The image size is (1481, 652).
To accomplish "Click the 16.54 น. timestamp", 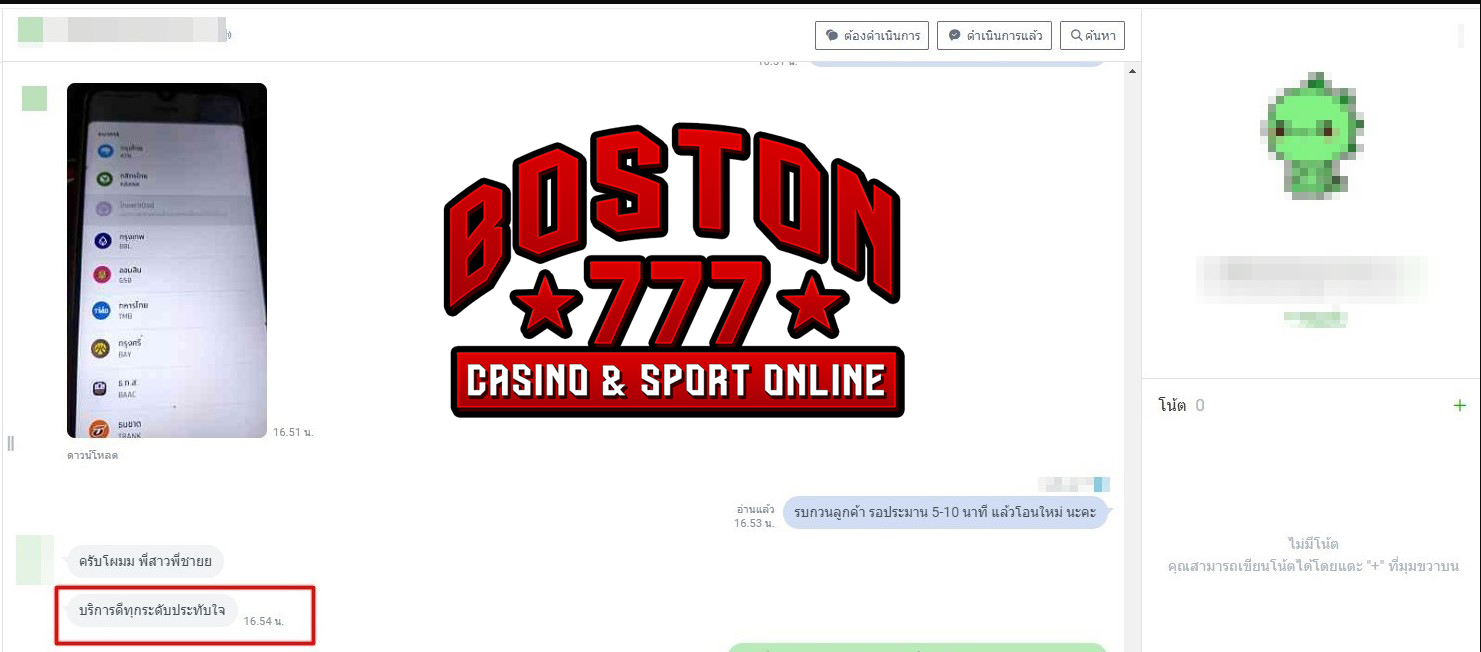I will point(264,621).
